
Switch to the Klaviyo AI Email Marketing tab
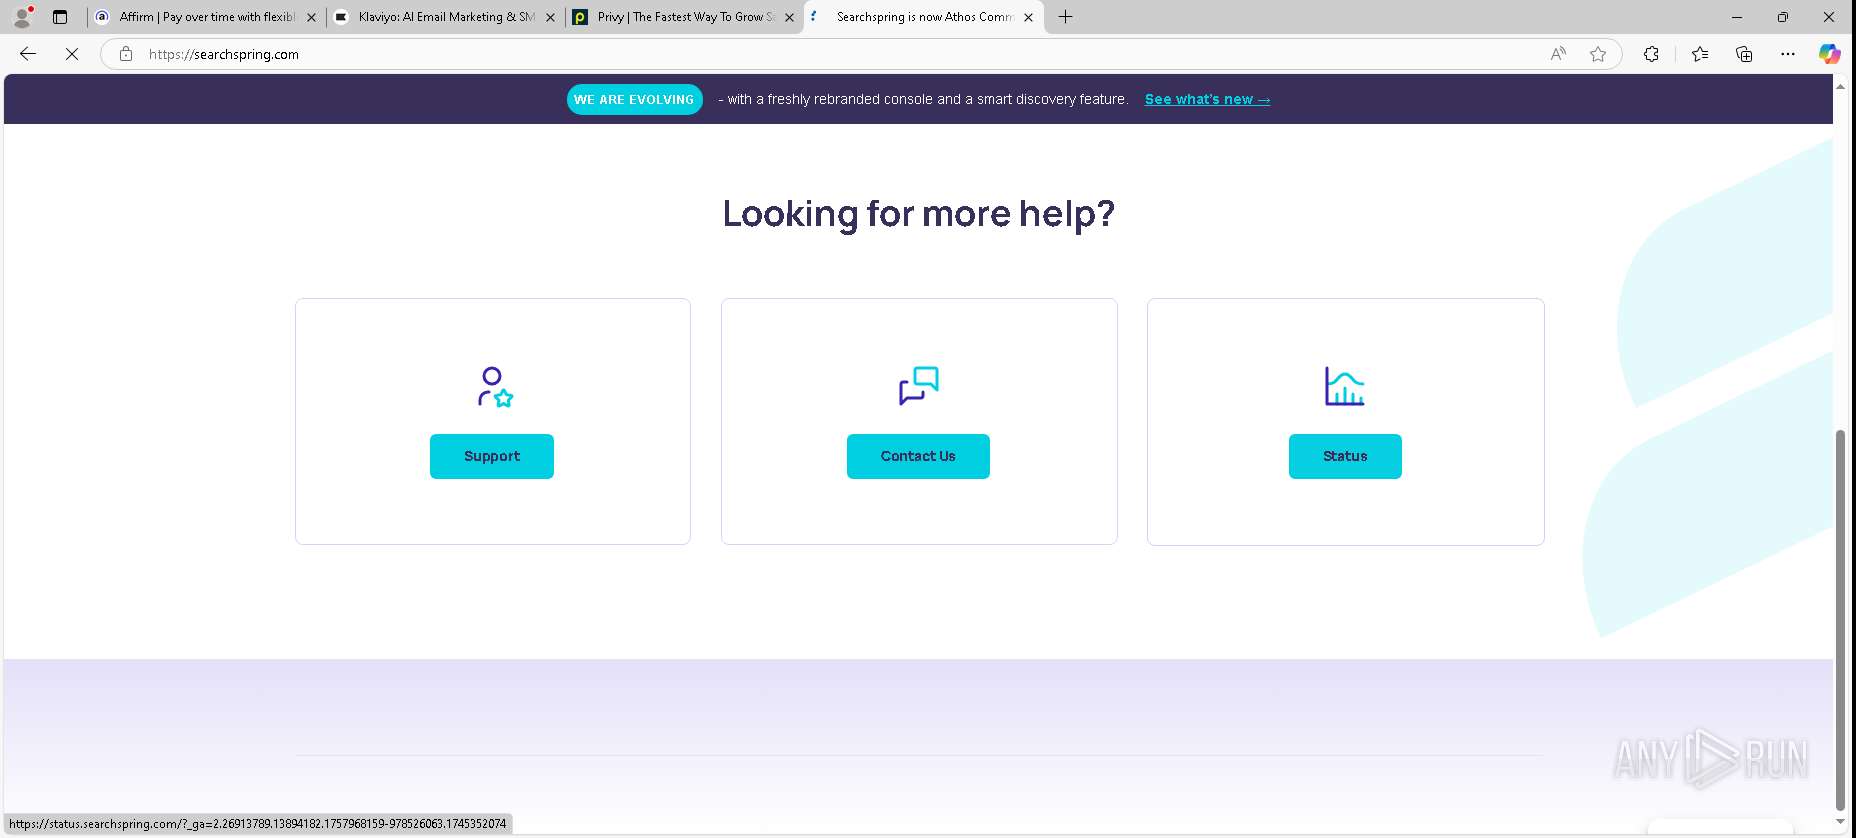coord(445,17)
